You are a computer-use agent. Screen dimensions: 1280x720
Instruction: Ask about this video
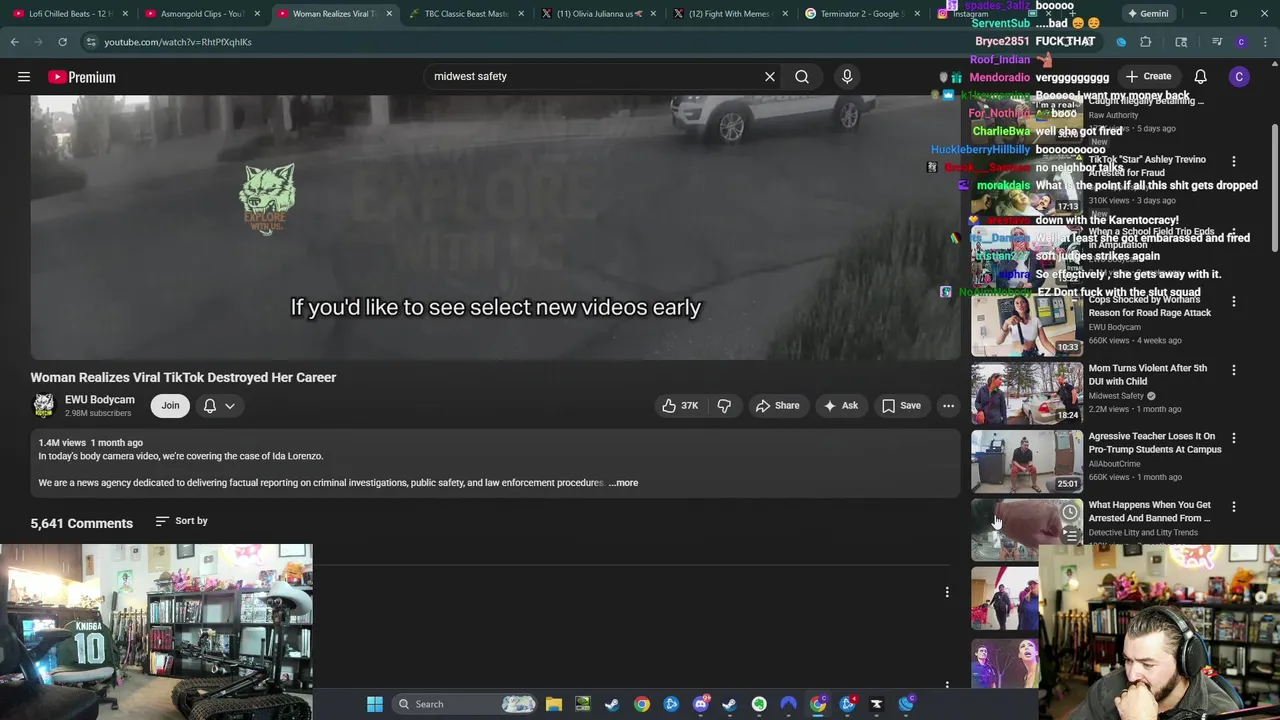840,405
